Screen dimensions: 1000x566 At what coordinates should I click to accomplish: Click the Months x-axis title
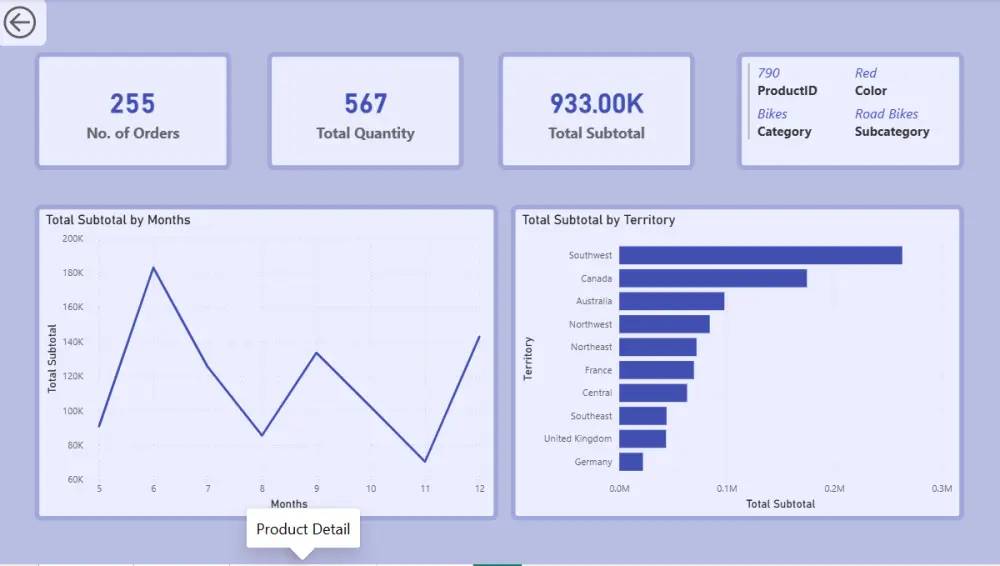point(289,503)
